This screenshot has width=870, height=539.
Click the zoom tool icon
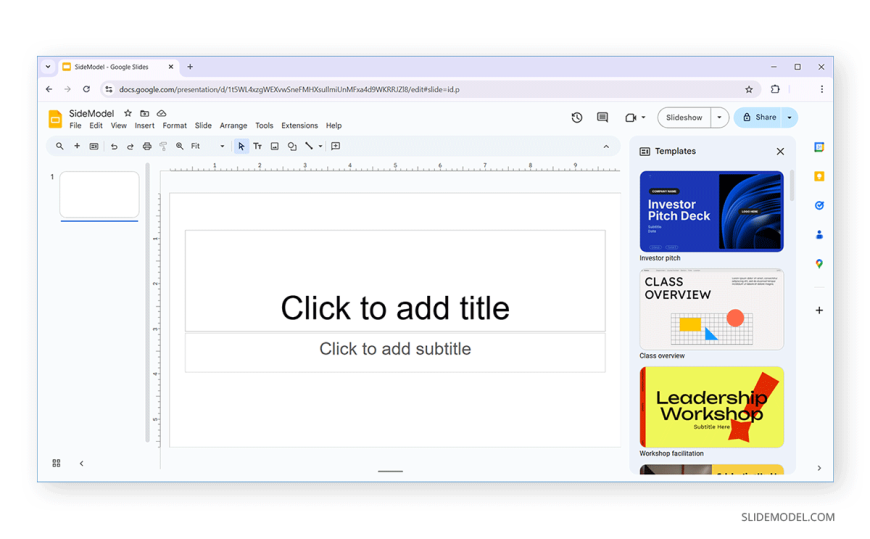pyautogui.click(x=180, y=147)
